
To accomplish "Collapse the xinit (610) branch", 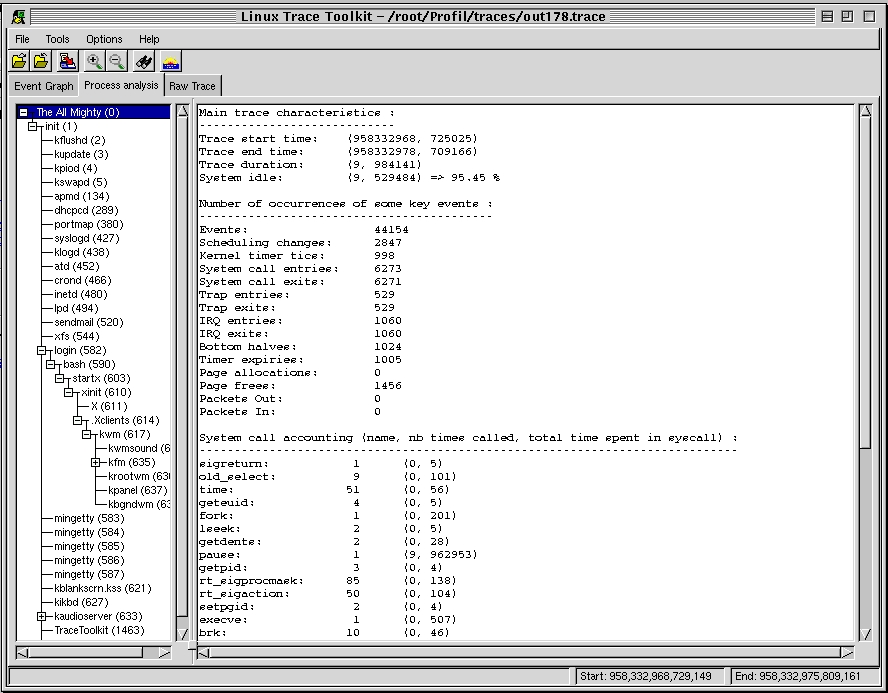I will (x=69, y=392).
